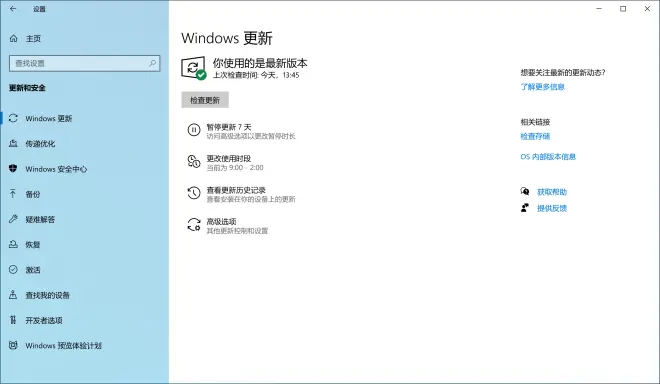This screenshot has width=660, height=384.
Task: Maximize the 设置 window
Action: pyautogui.click(x=623, y=9)
